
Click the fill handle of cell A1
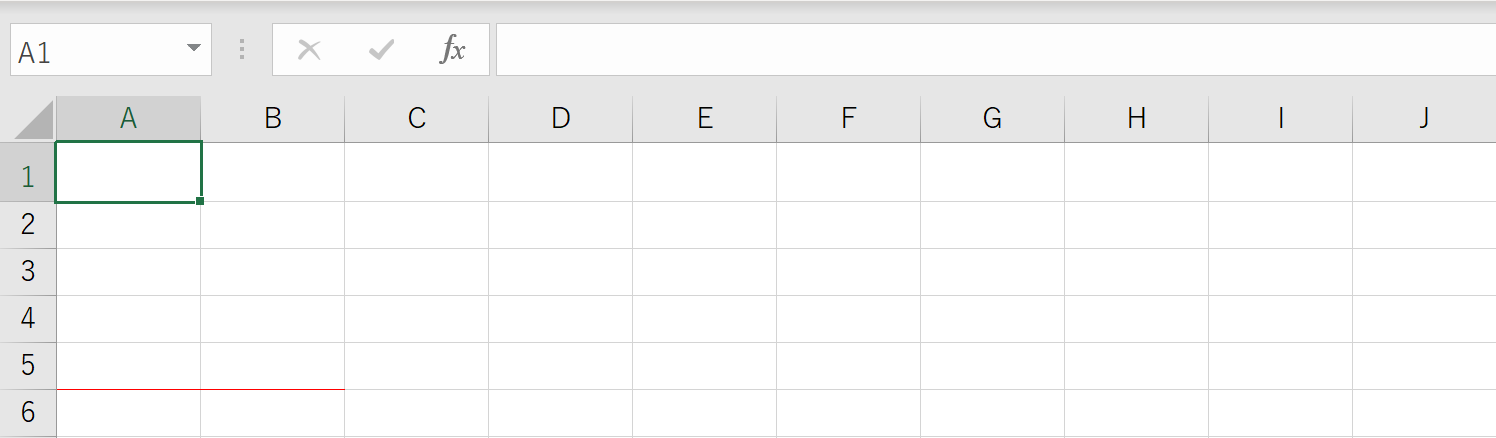tap(201, 201)
